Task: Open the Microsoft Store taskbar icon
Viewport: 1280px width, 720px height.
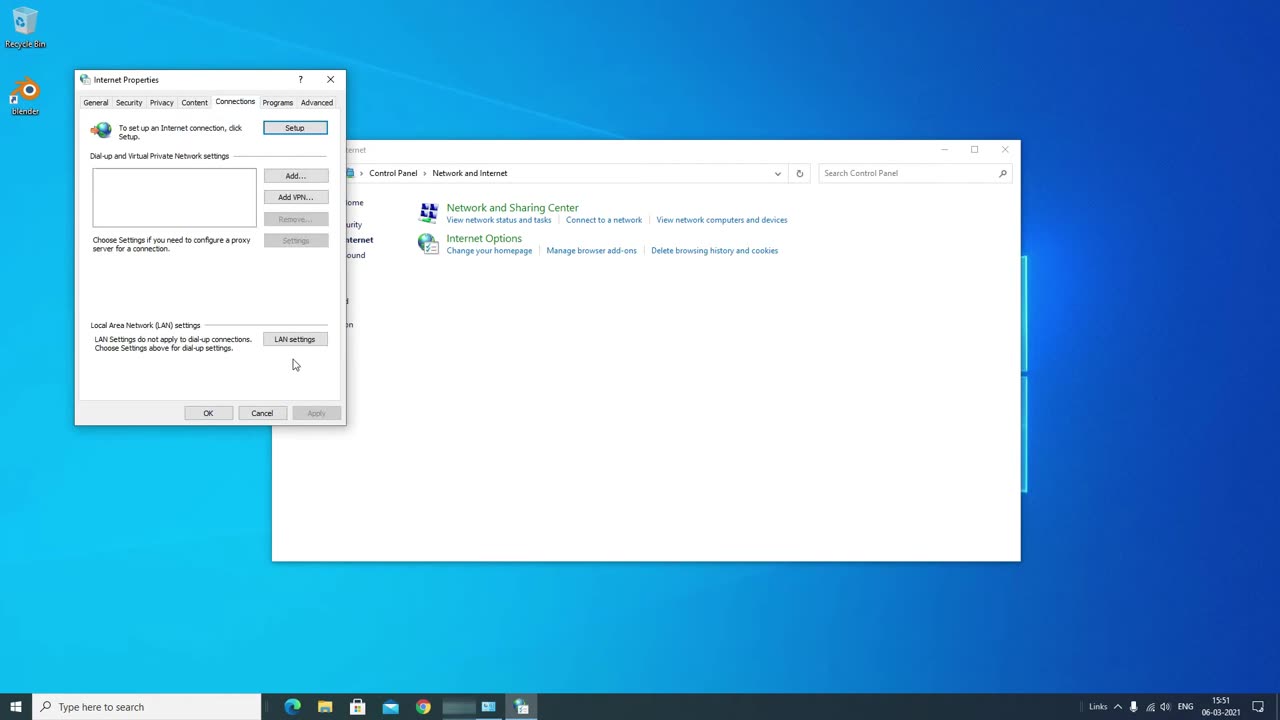Action: 358,707
